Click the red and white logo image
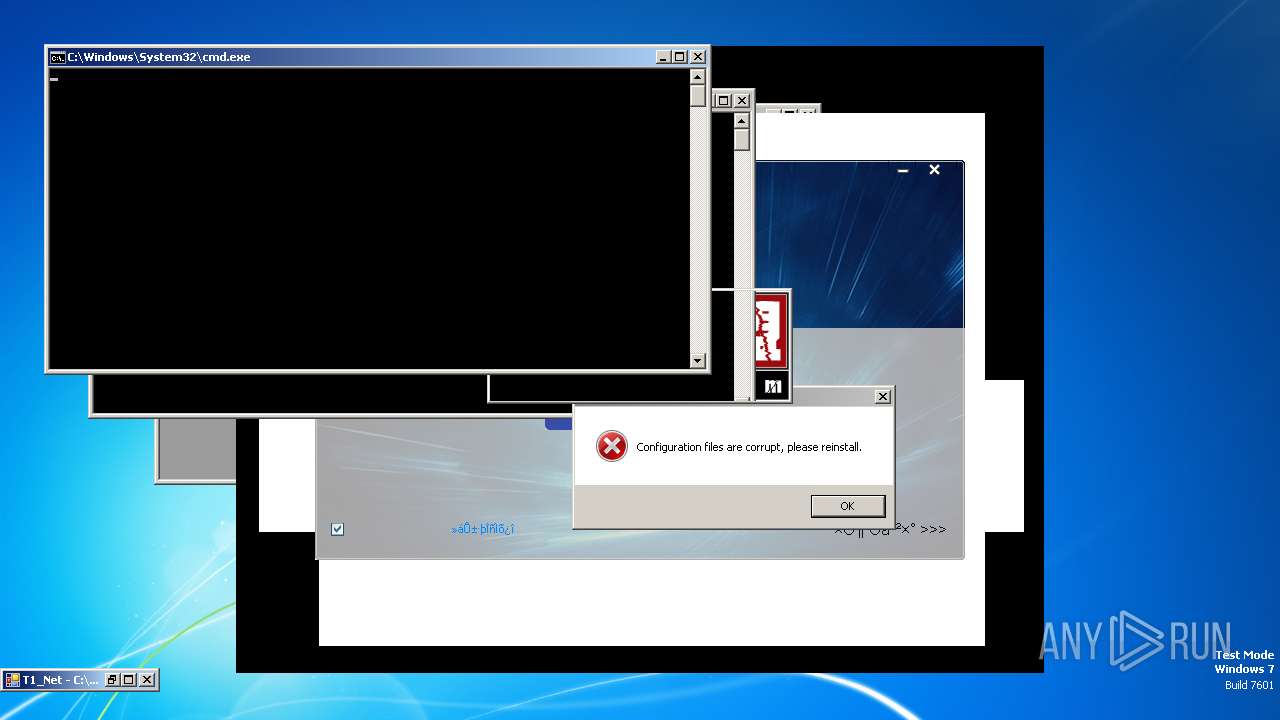 click(x=772, y=331)
